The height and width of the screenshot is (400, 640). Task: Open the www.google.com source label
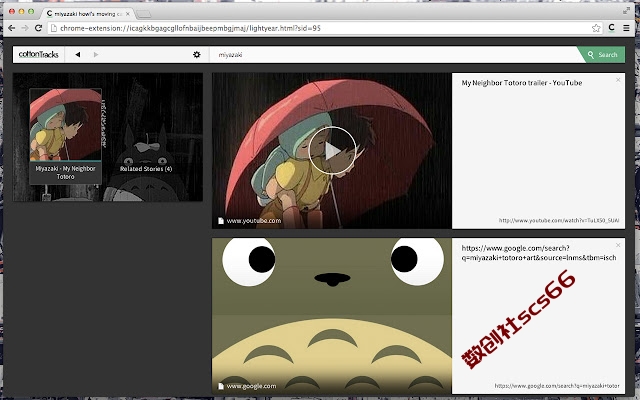click(x=251, y=386)
